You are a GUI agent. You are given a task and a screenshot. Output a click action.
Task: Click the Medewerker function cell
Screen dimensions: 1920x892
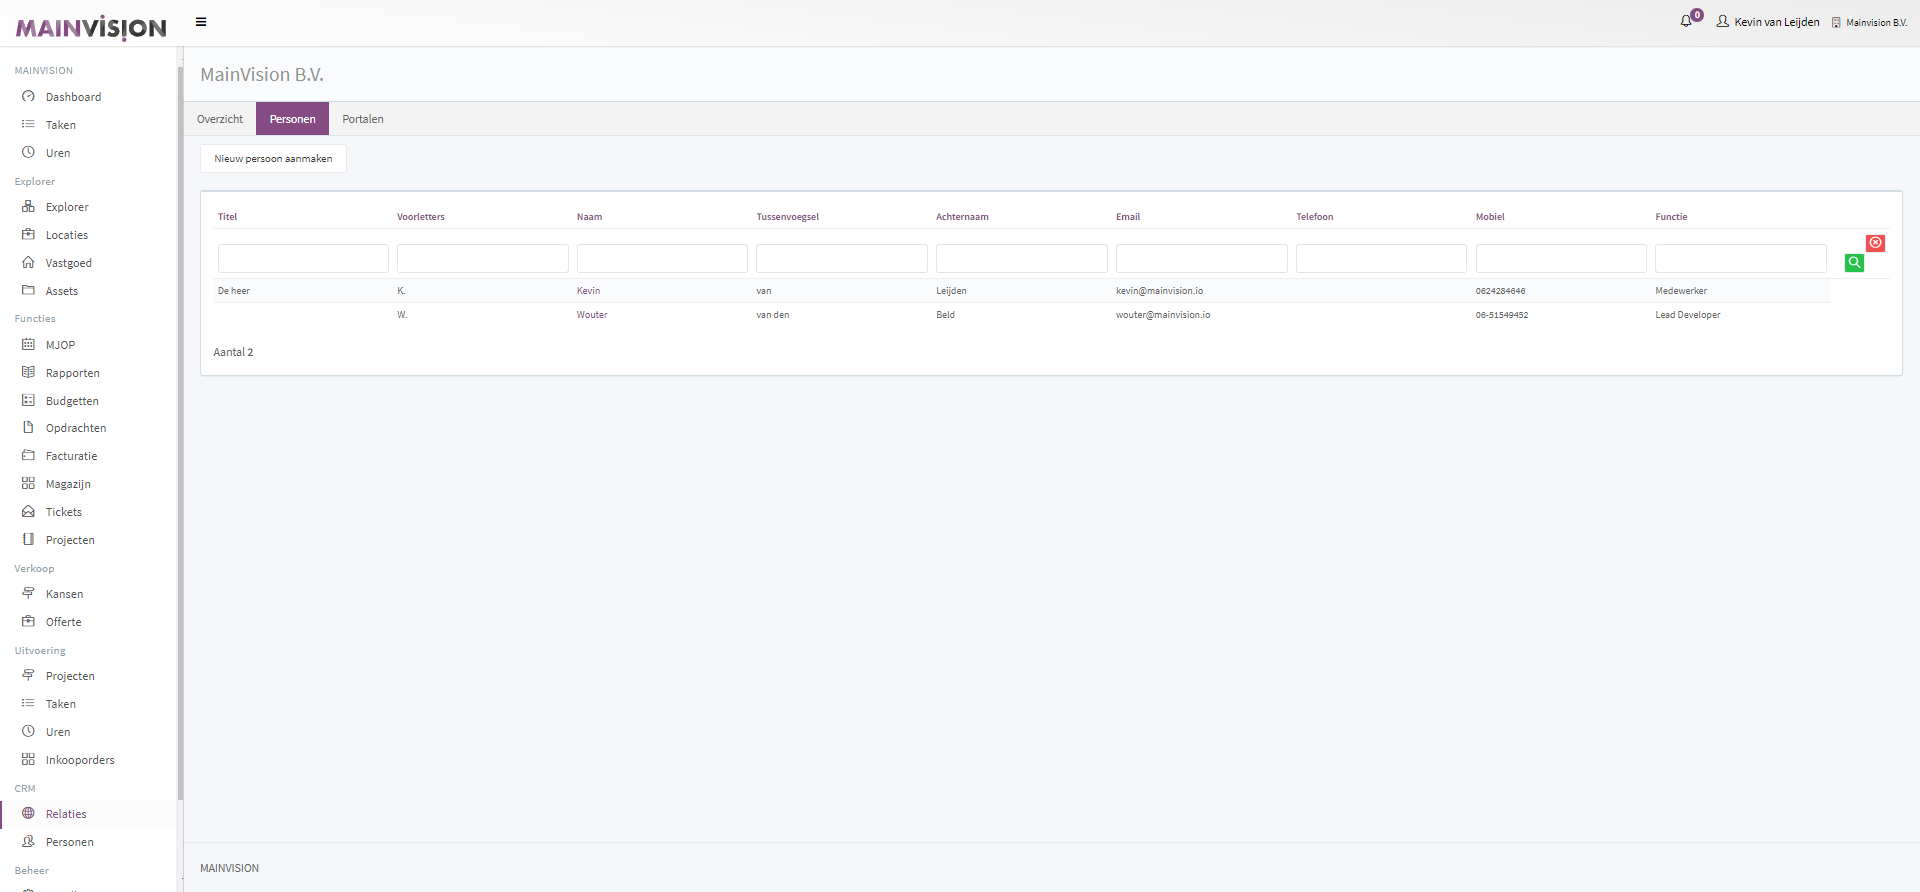pos(1681,291)
